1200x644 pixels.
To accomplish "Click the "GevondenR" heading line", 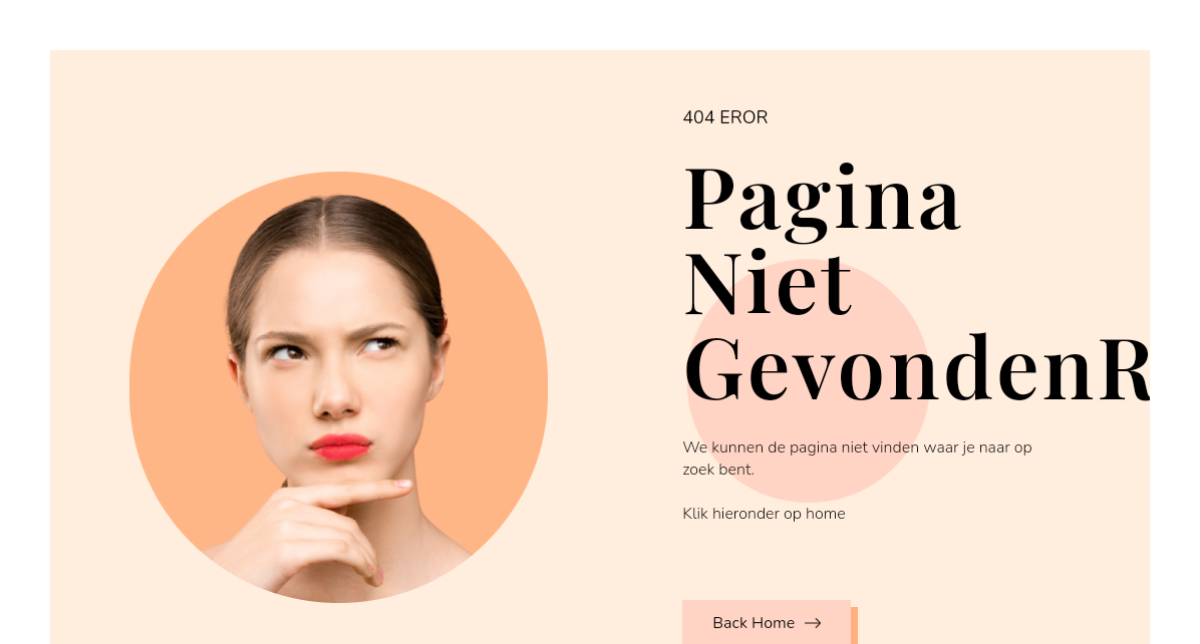I will [917, 368].
